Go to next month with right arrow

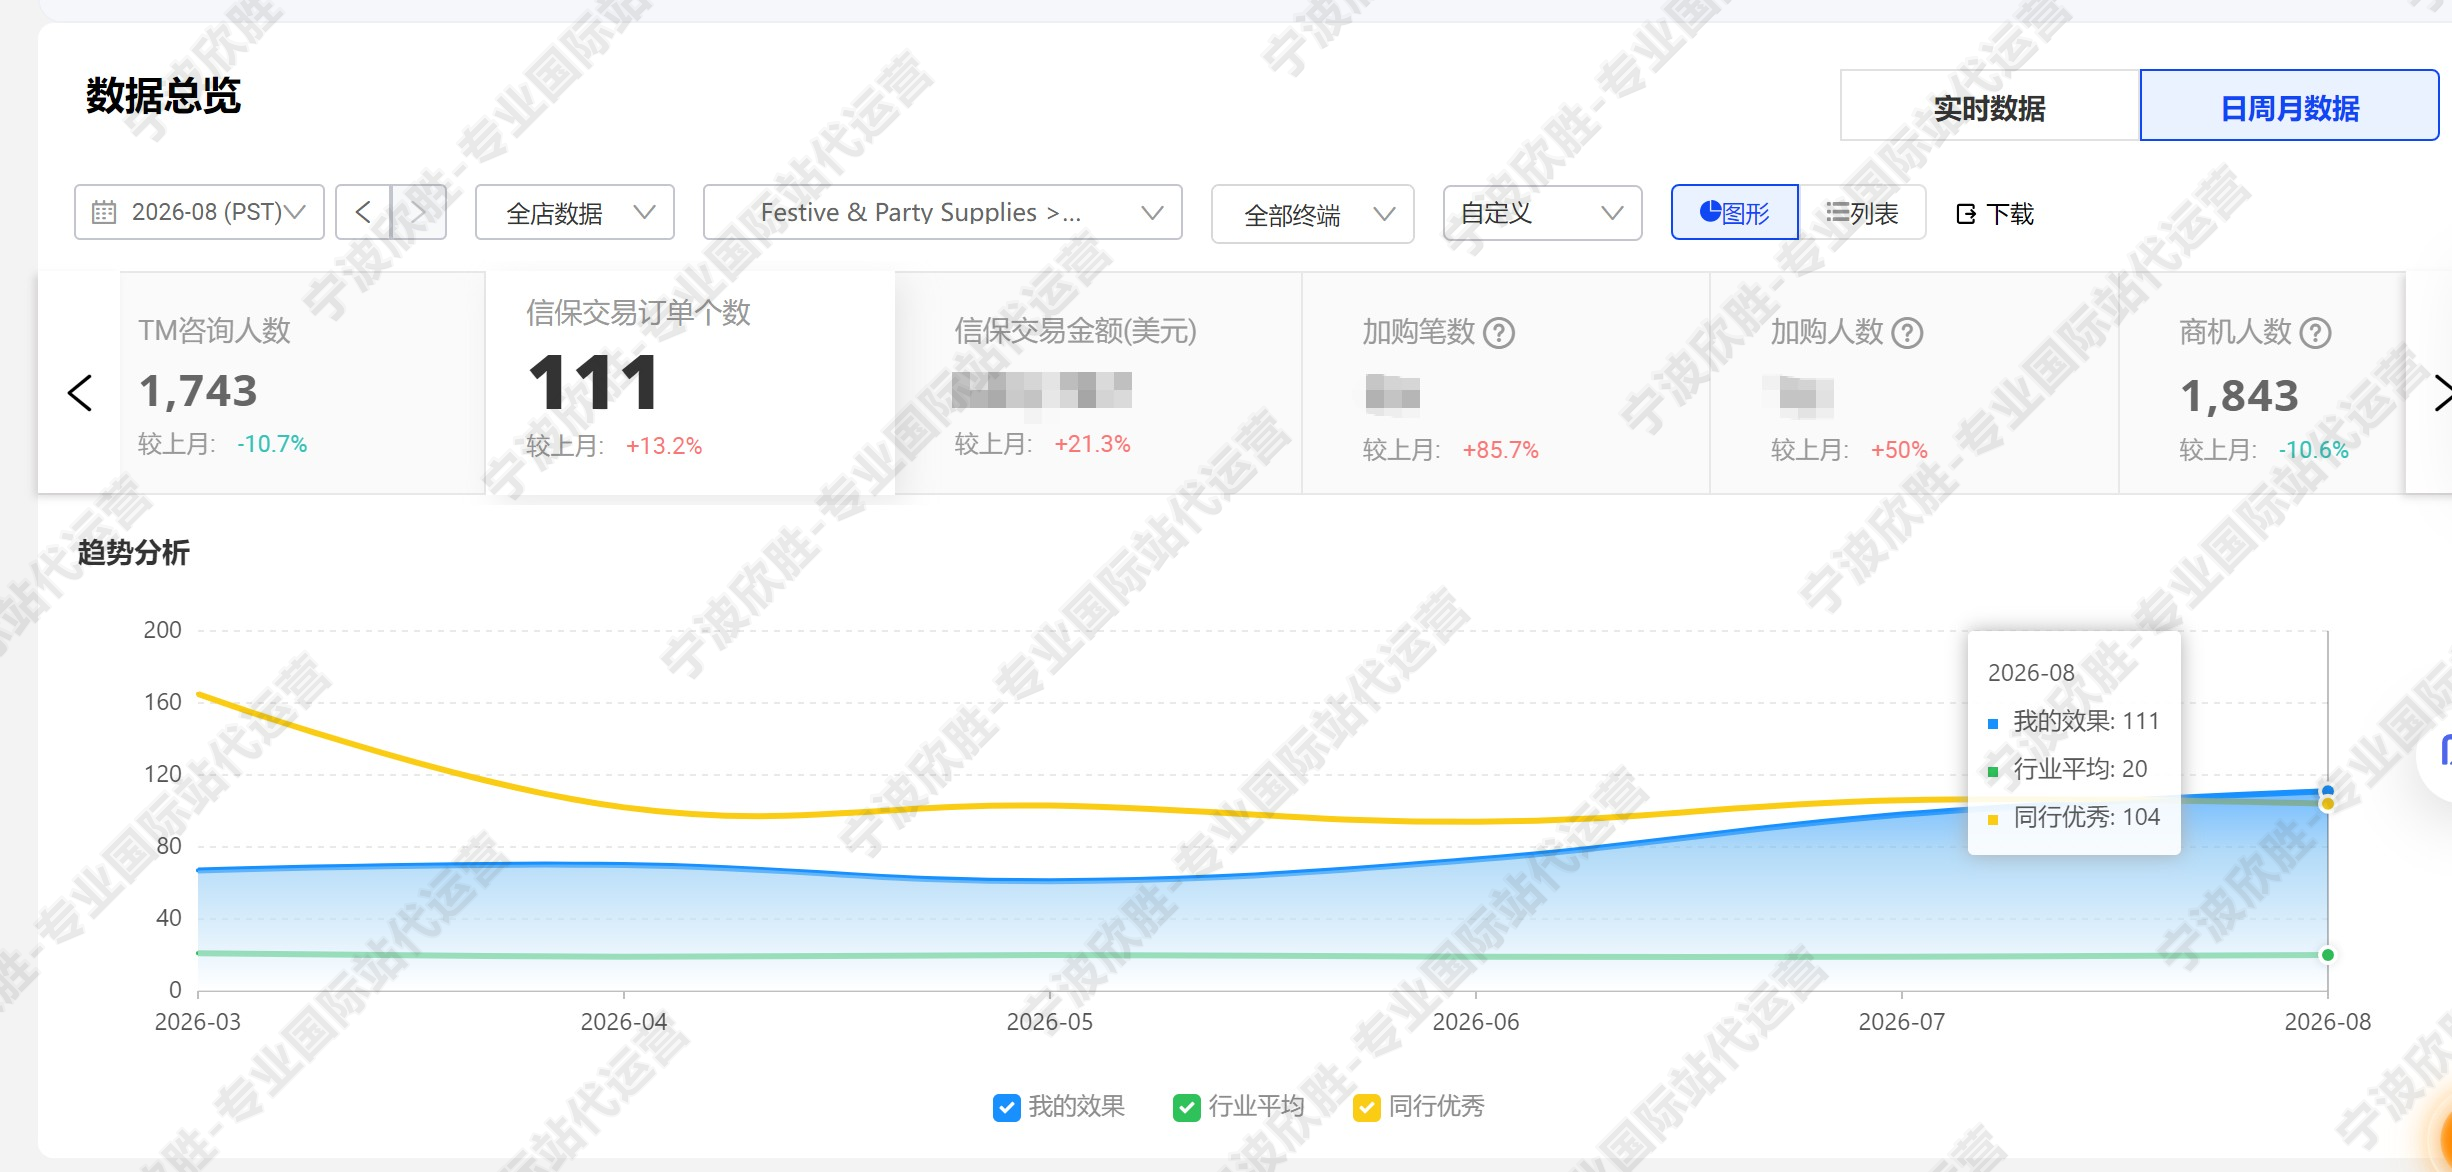[x=419, y=212]
